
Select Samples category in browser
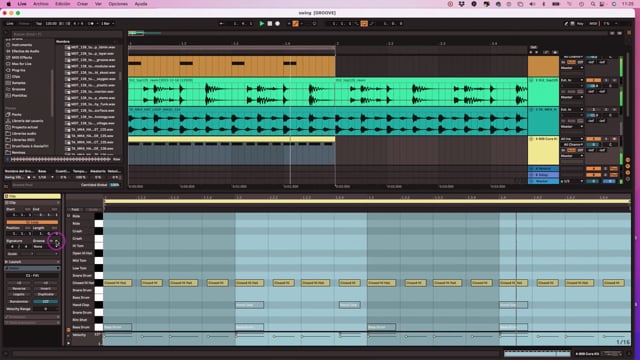pos(18,83)
